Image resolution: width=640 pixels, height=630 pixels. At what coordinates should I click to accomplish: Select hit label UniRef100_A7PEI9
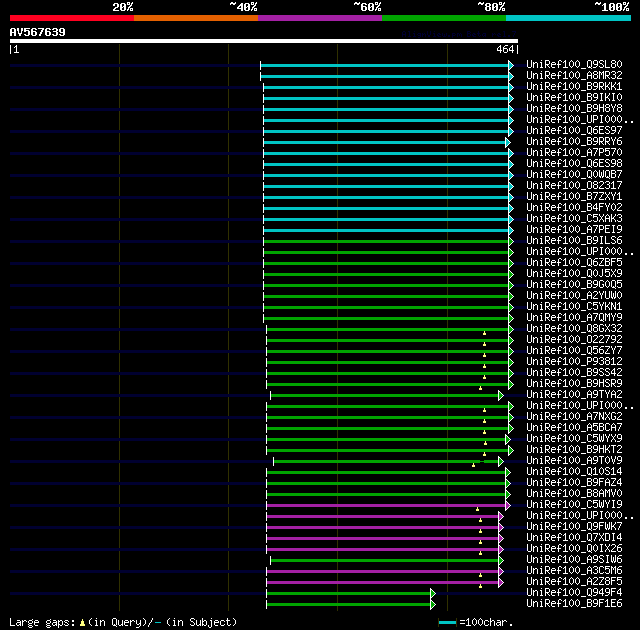click(574, 230)
